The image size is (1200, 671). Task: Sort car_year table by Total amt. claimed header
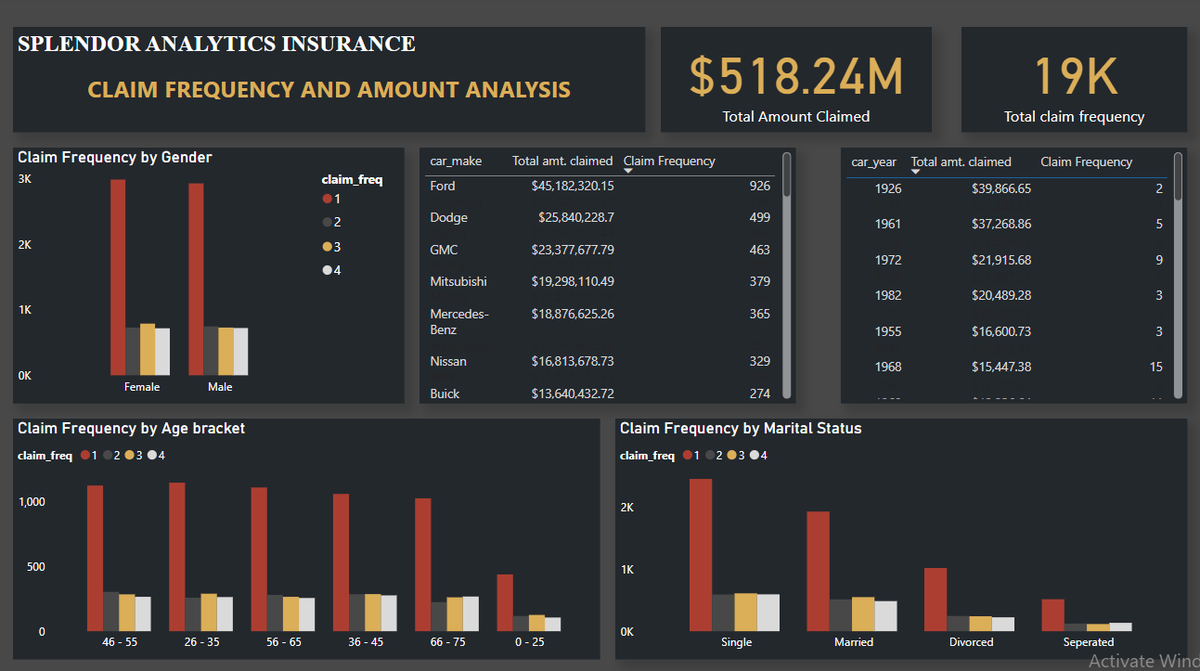(961, 162)
